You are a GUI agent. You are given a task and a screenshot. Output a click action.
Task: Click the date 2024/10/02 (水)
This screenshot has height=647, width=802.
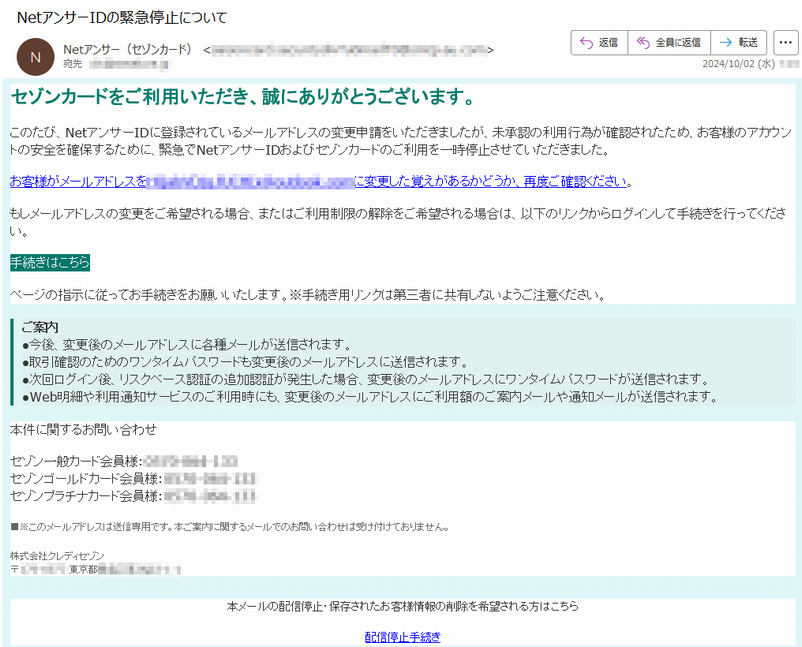pos(739,64)
